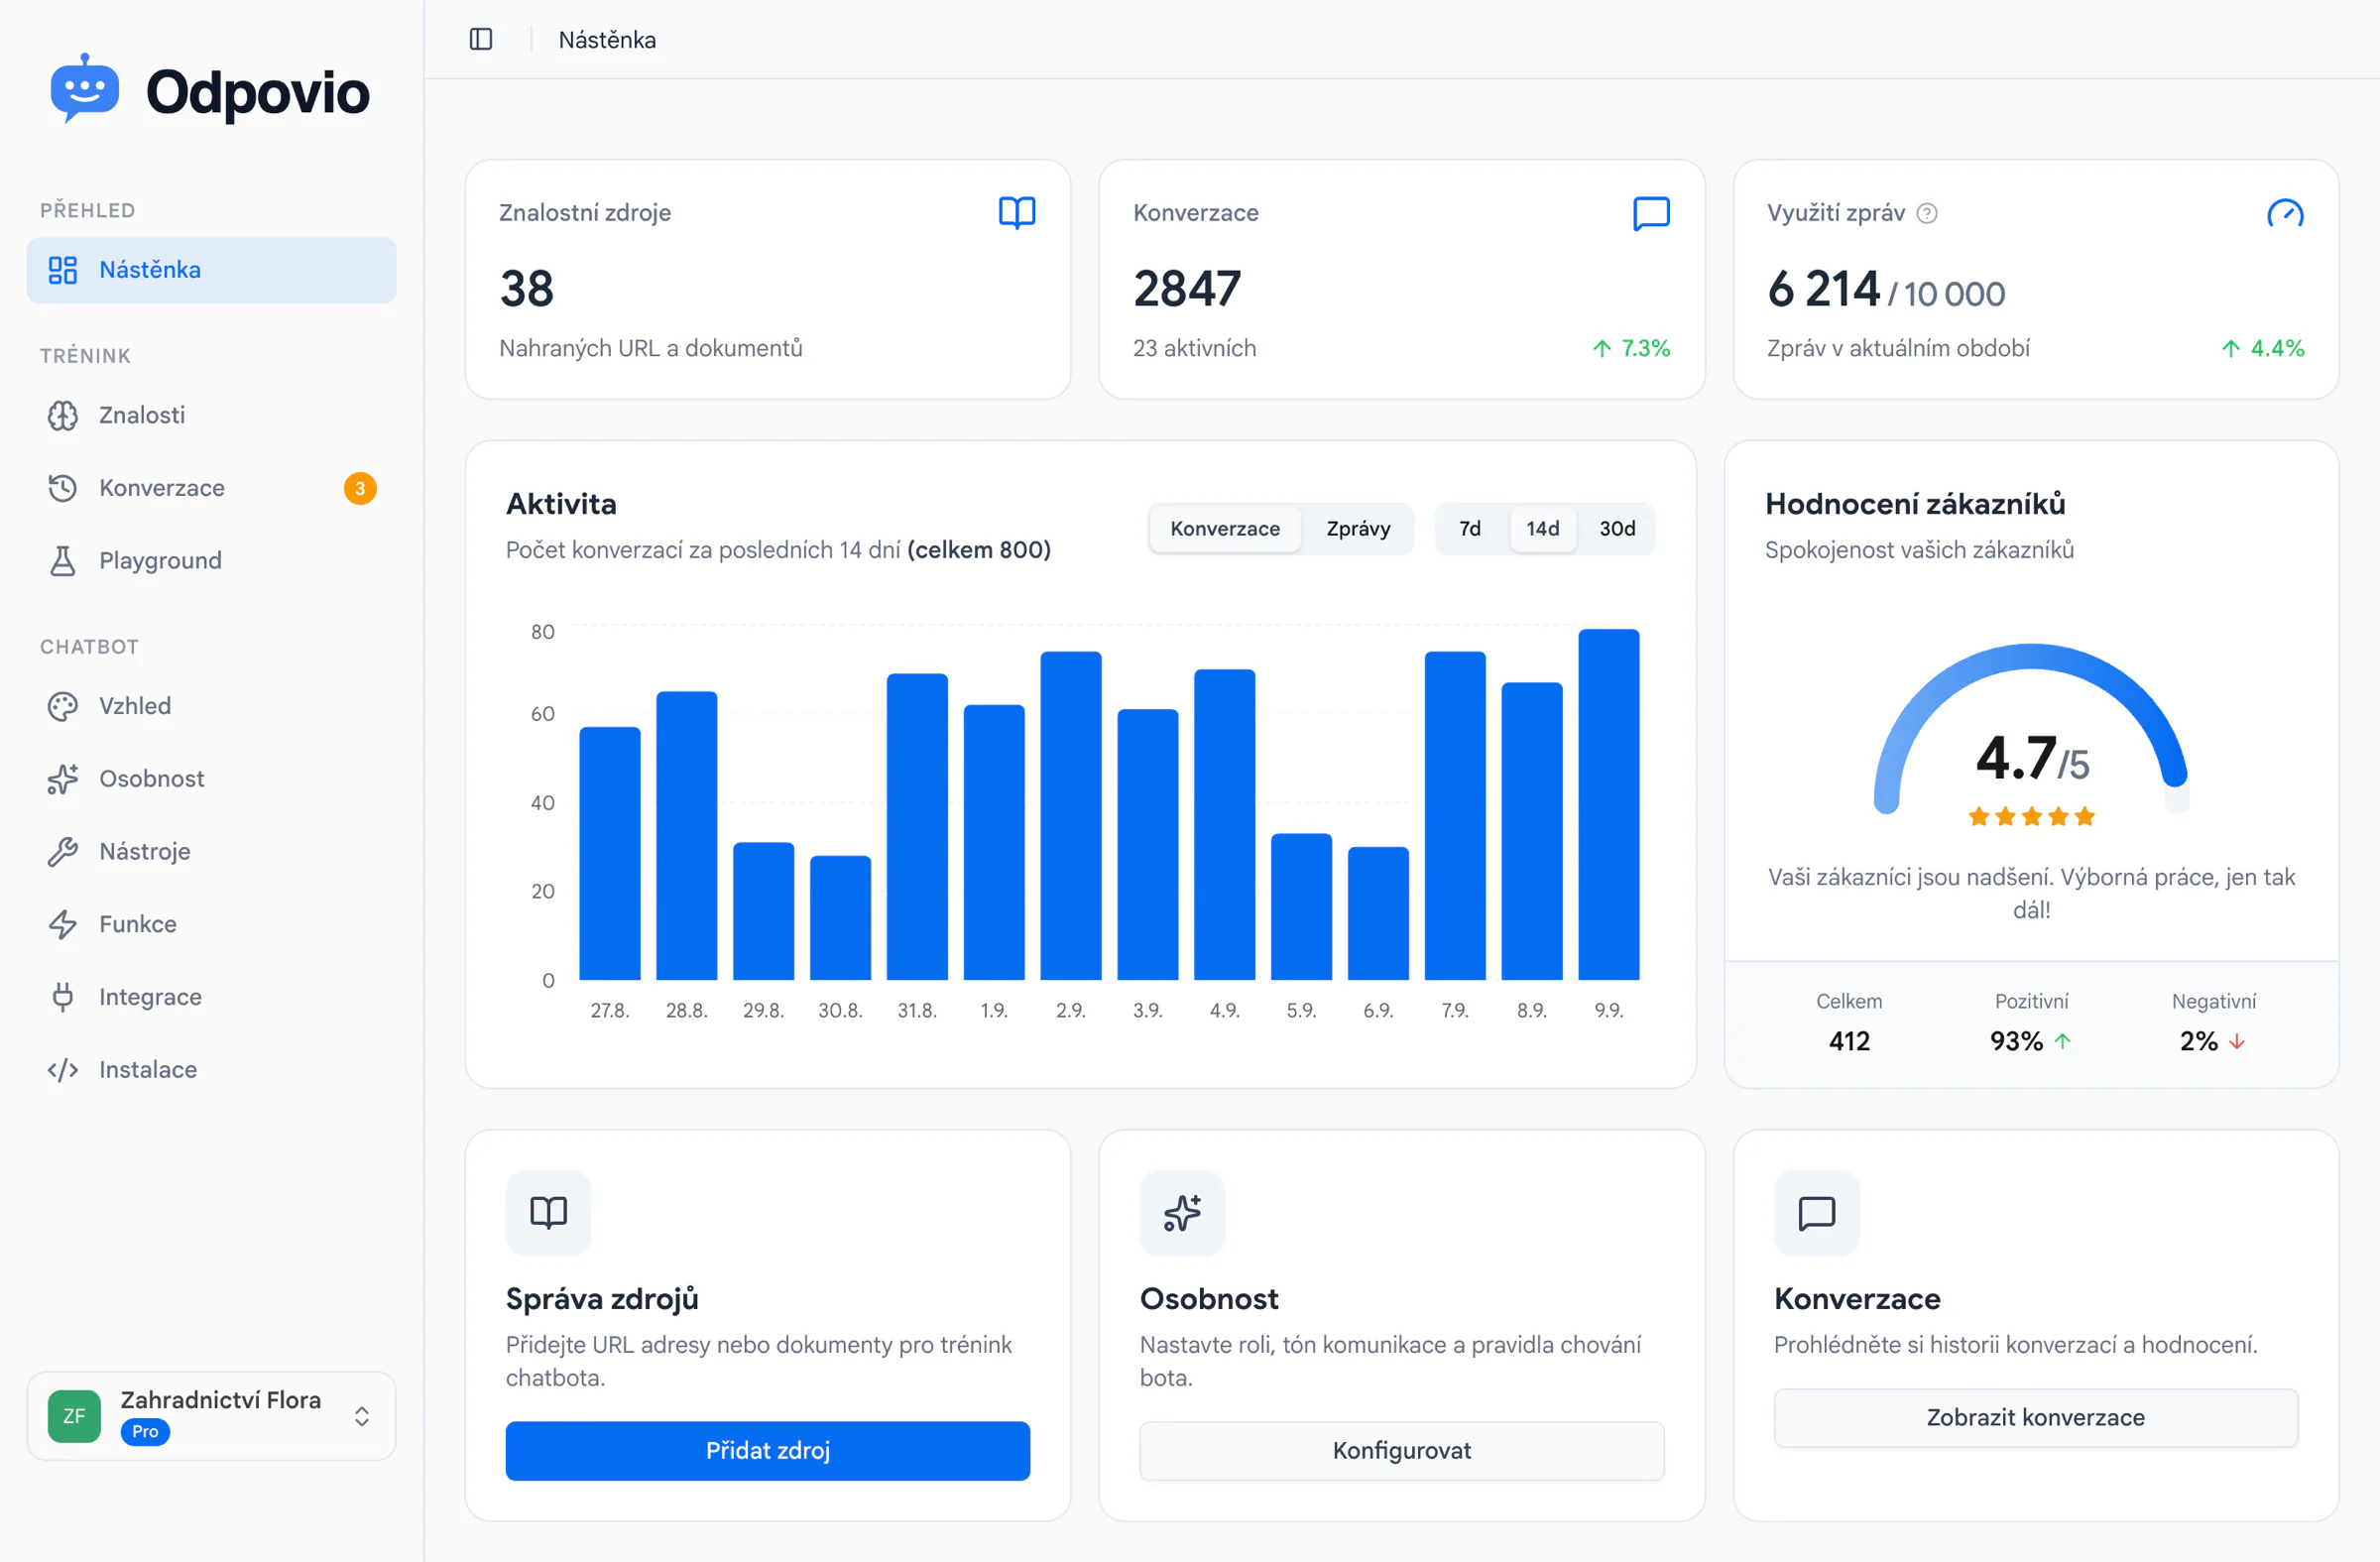Click the Konfigurovat button
This screenshot has height=1562, width=2380.
point(1402,1451)
